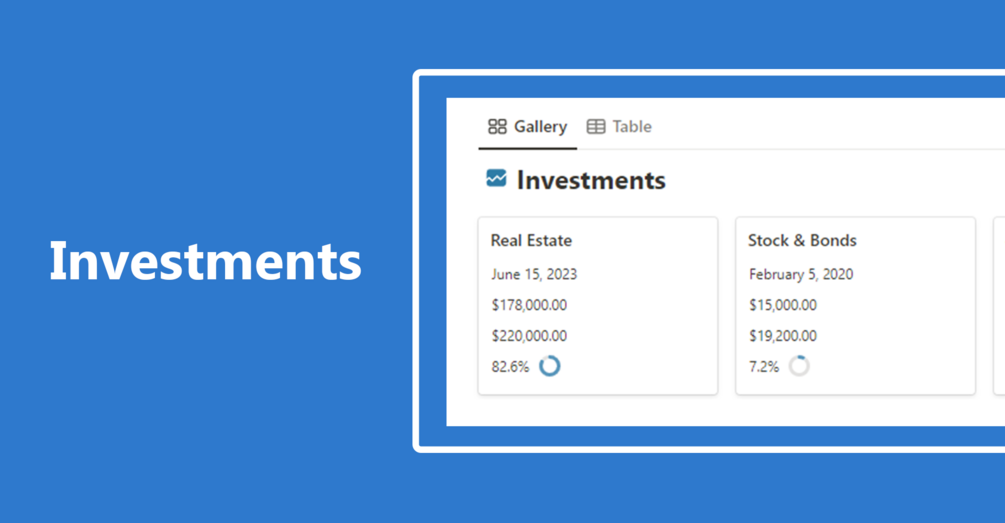1005x523 pixels.
Task: Click the Investments chart icon
Action: pos(496,178)
